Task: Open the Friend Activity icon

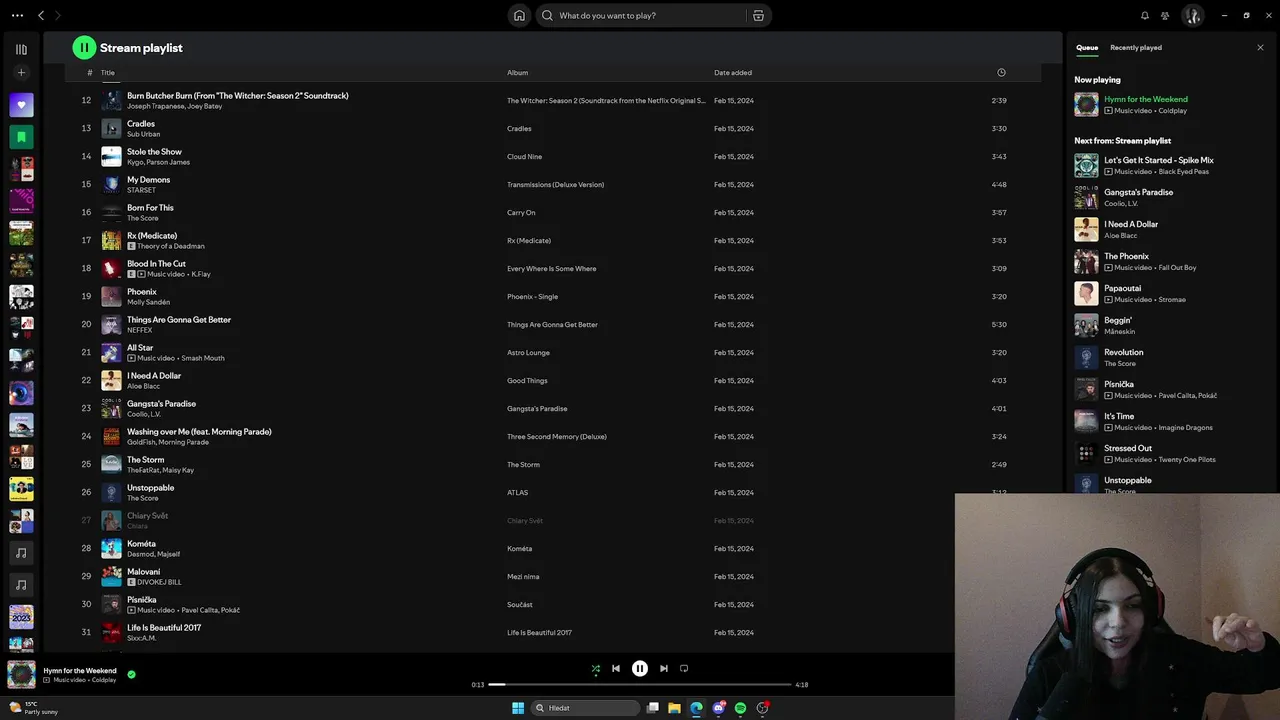Action: click(x=1165, y=16)
